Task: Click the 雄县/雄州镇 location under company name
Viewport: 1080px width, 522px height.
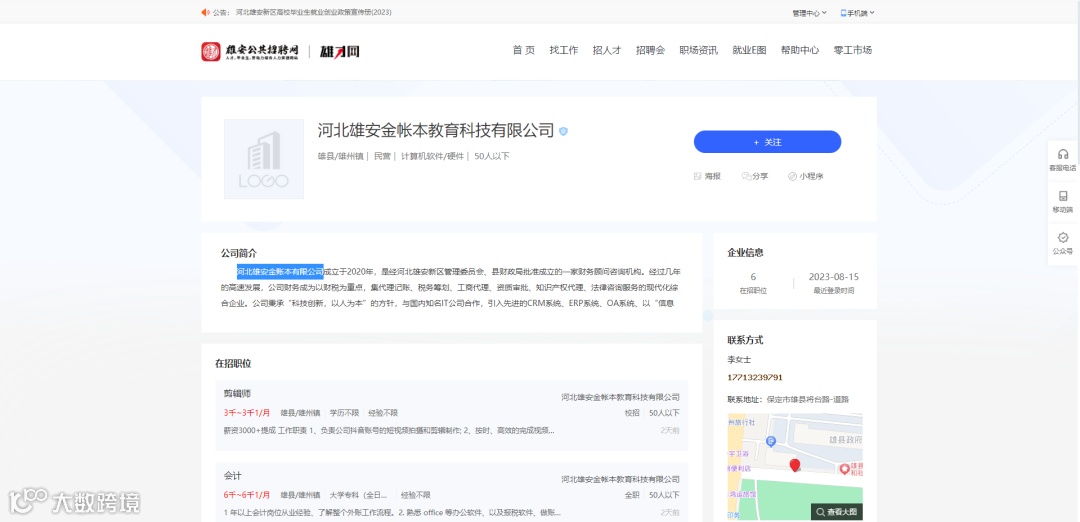Action: [x=342, y=156]
